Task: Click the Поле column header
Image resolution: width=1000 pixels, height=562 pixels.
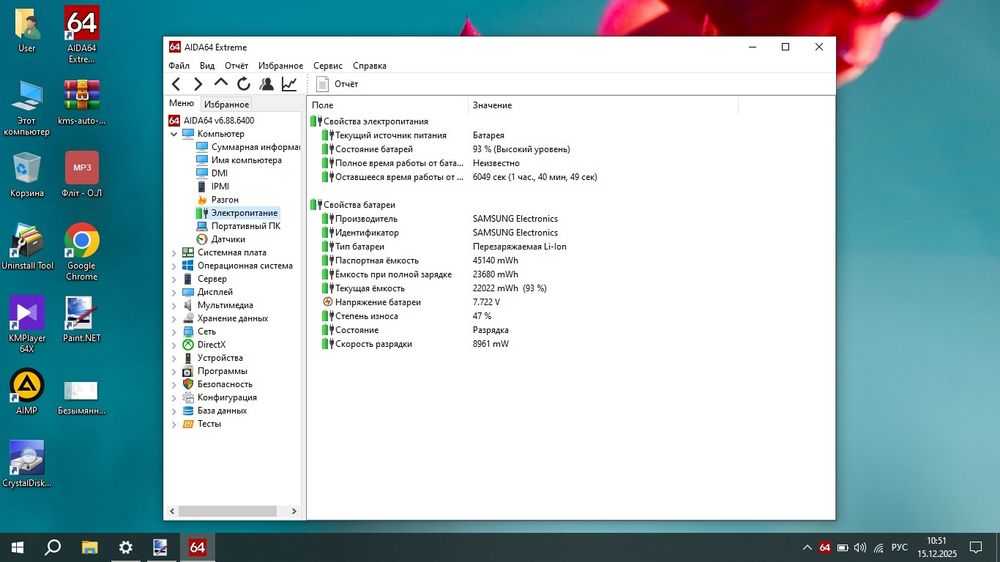Action: pyautogui.click(x=387, y=105)
